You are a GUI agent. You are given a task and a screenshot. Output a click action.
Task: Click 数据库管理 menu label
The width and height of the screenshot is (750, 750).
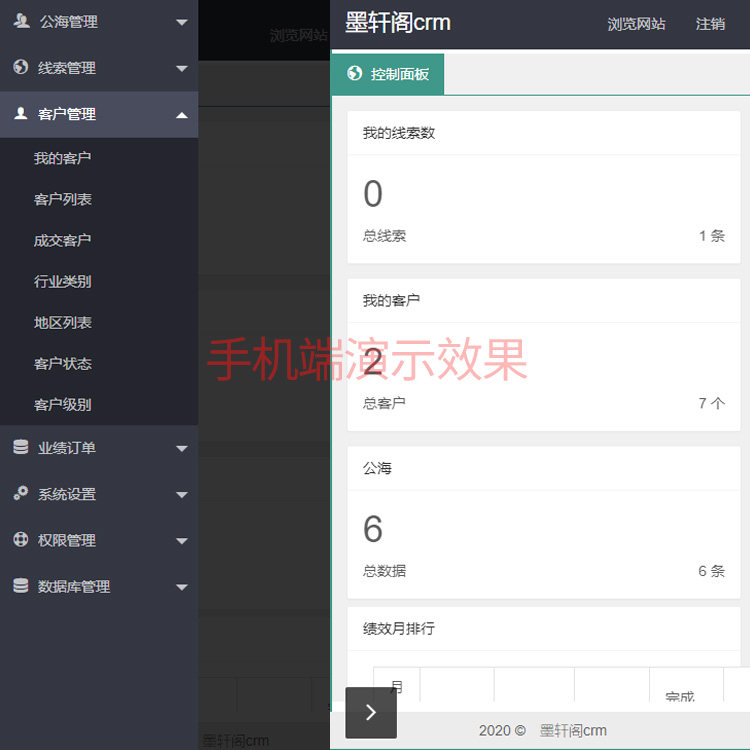[x=74, y=586]
